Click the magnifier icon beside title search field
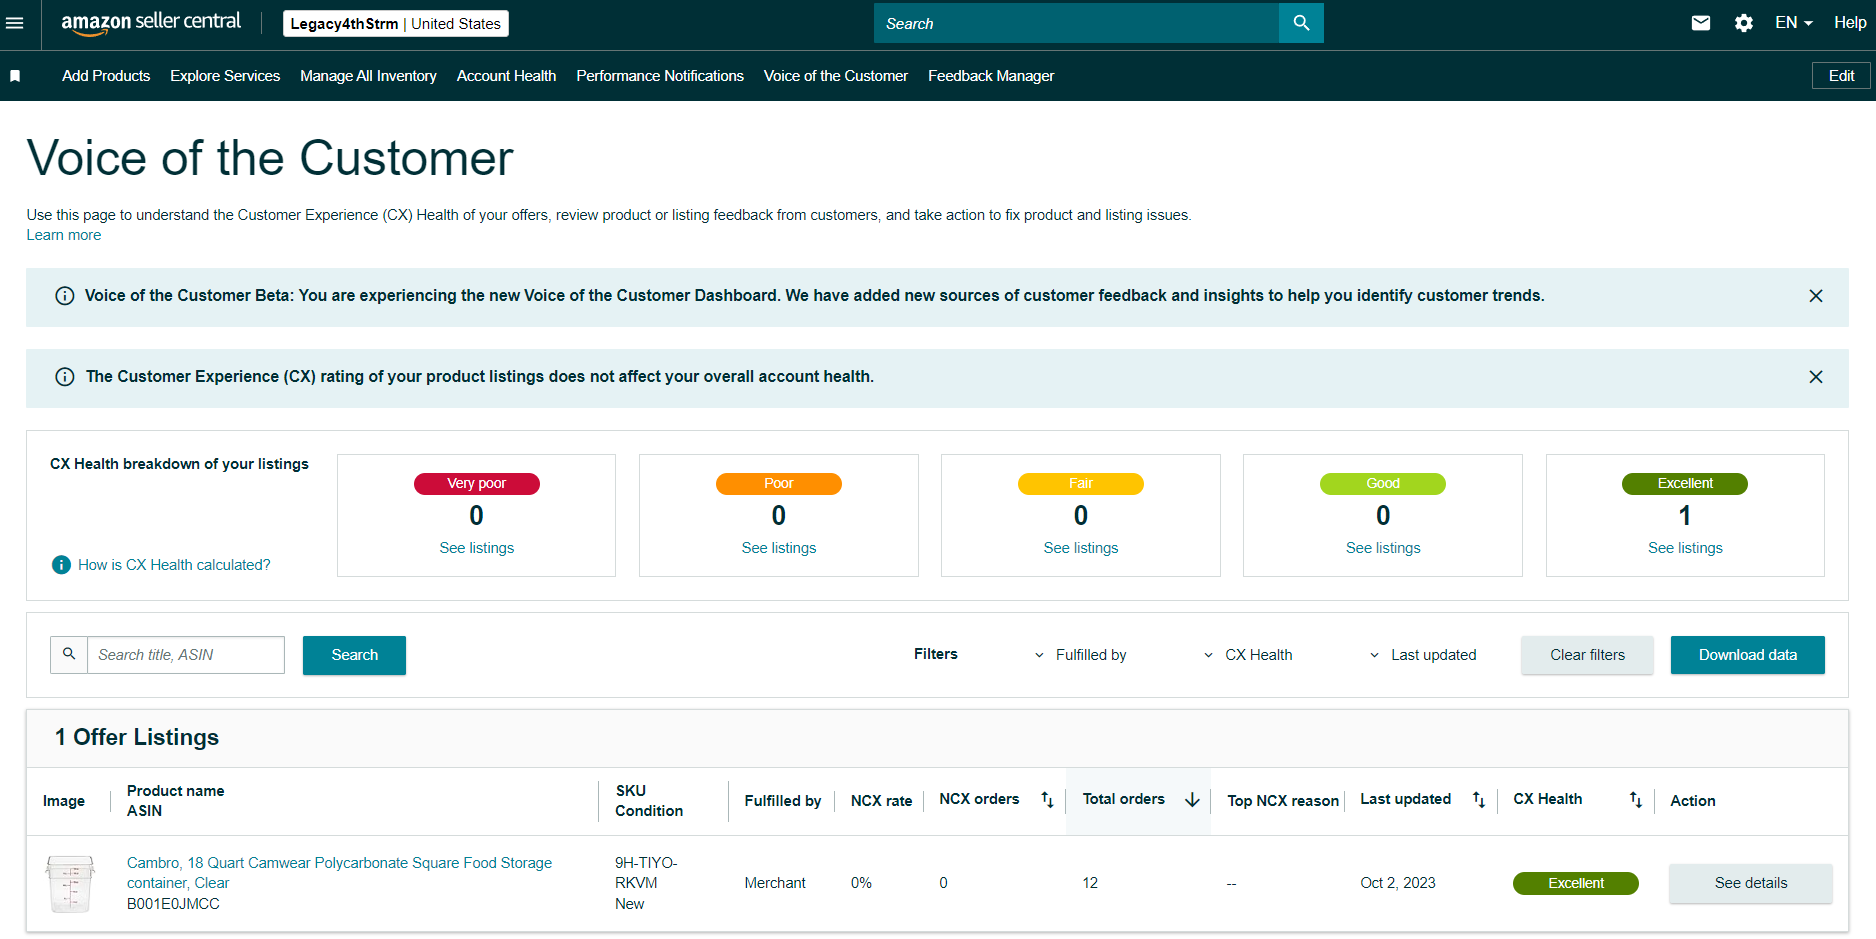This screenshot has width=1876, height=939. pyautogui.click(x=69, y=654)
